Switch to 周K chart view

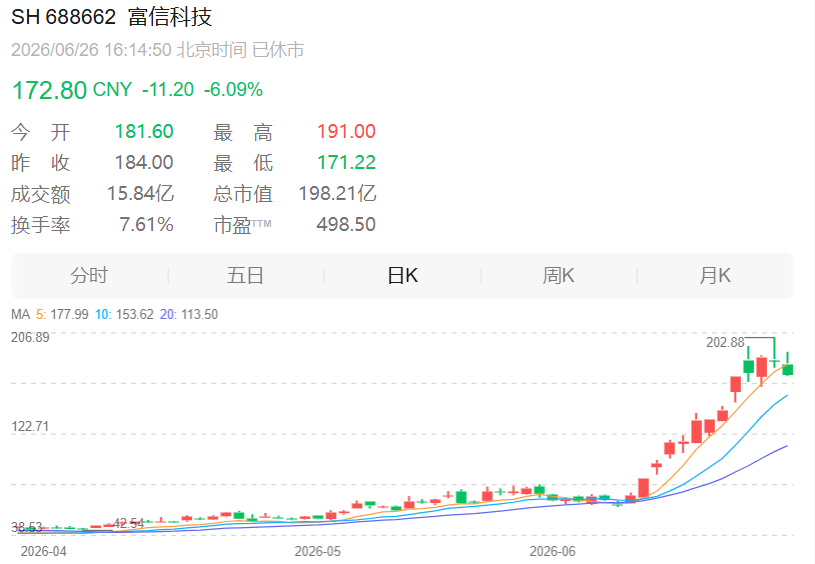click(559, 276)
